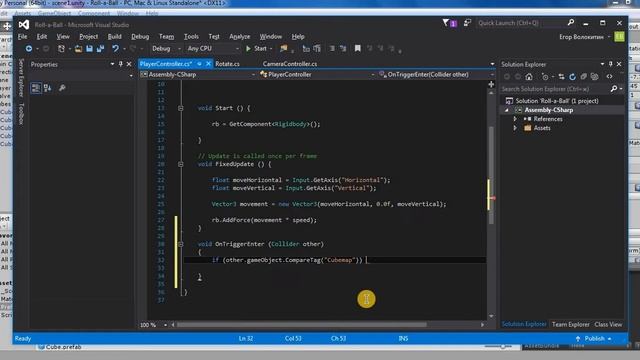Switch to the CameraController.cs tab
Screen dimensions: 640x360
tap(290, 64)
